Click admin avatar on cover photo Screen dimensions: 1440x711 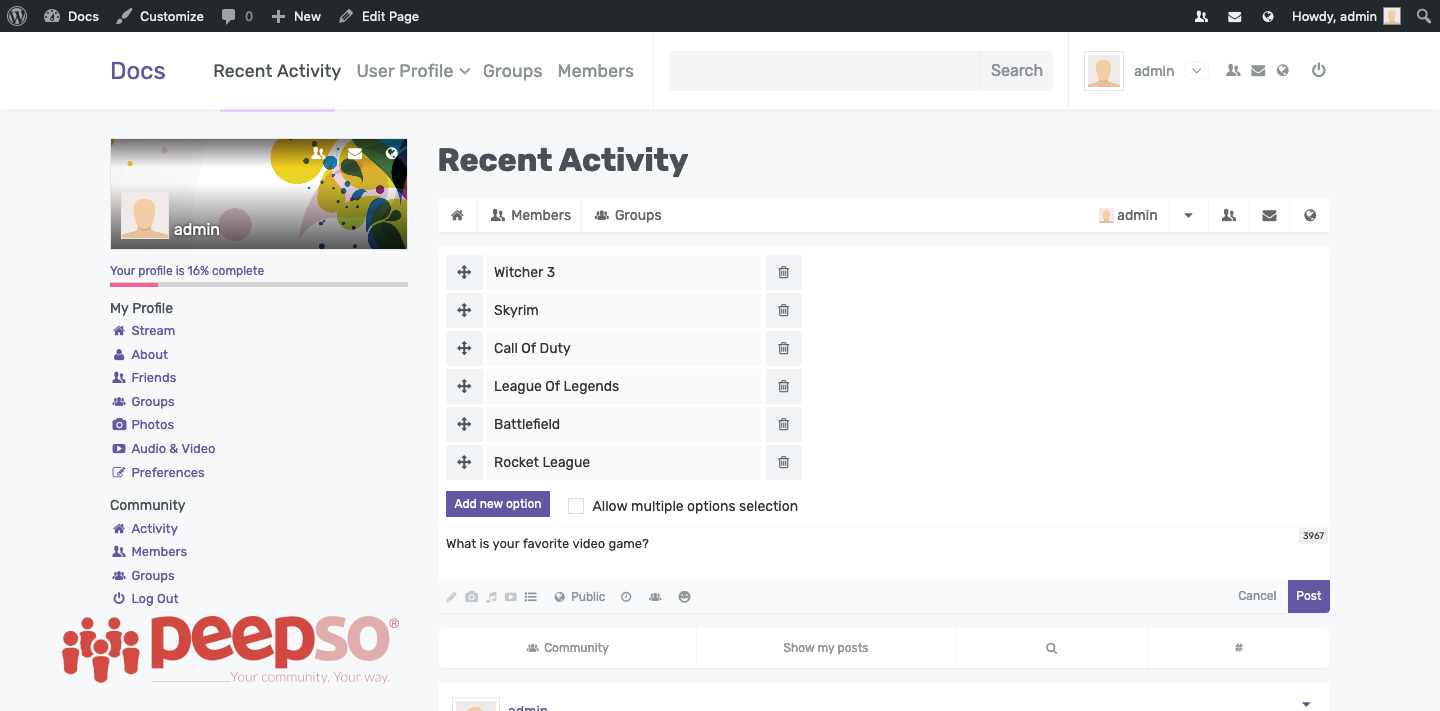coord(145,215)
